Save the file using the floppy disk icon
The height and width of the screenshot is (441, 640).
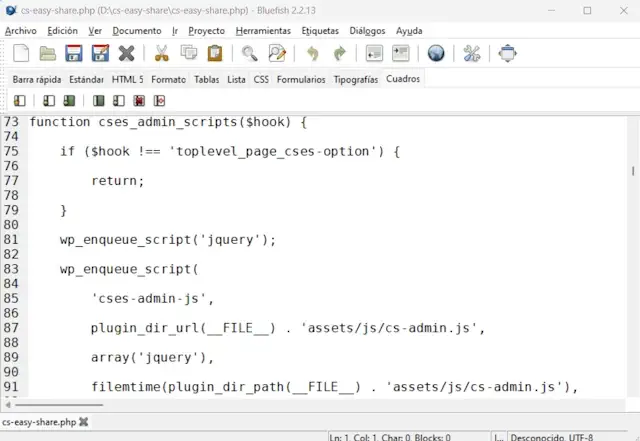tap(74, 53)
